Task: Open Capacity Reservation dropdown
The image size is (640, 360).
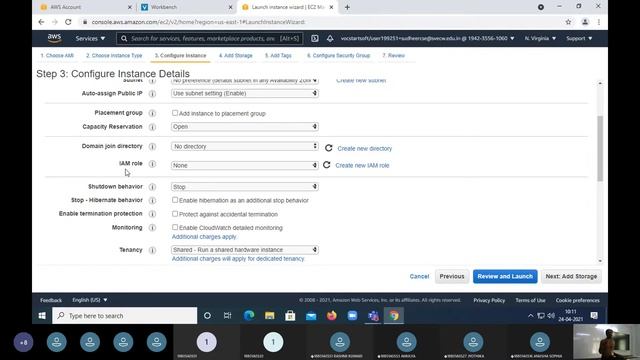Action: pos(244,127)
